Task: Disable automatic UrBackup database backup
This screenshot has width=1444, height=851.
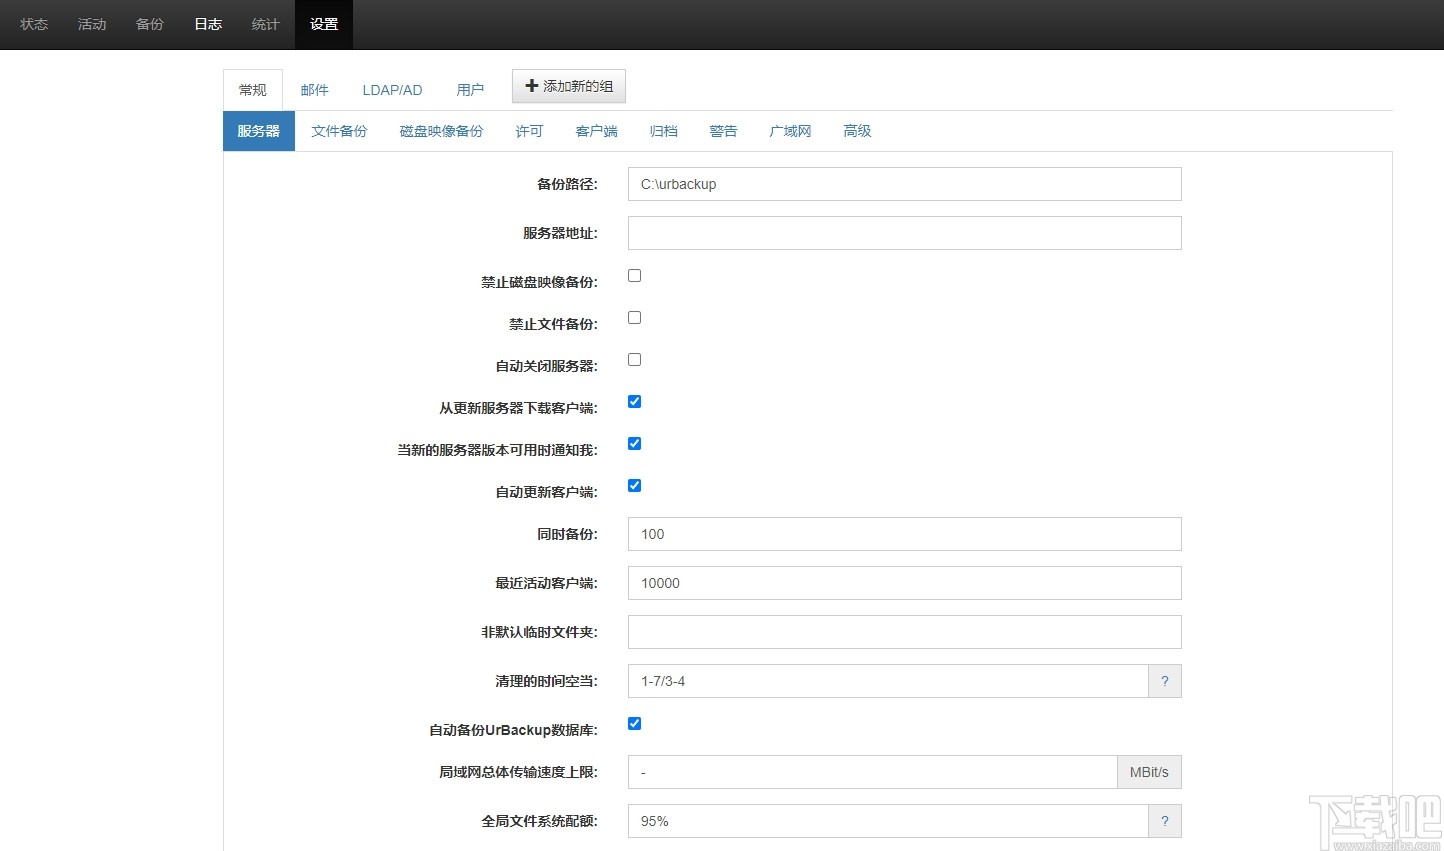Action: click(634, 723)
